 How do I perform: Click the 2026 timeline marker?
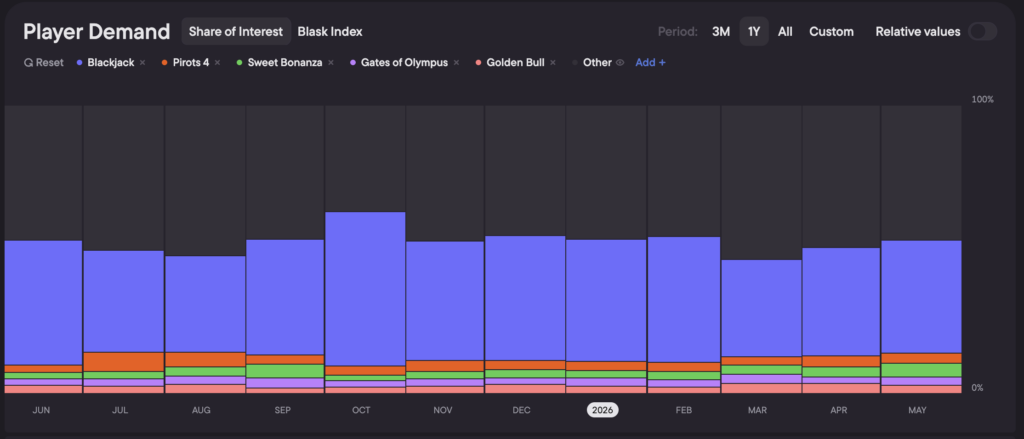pos(602,410)
